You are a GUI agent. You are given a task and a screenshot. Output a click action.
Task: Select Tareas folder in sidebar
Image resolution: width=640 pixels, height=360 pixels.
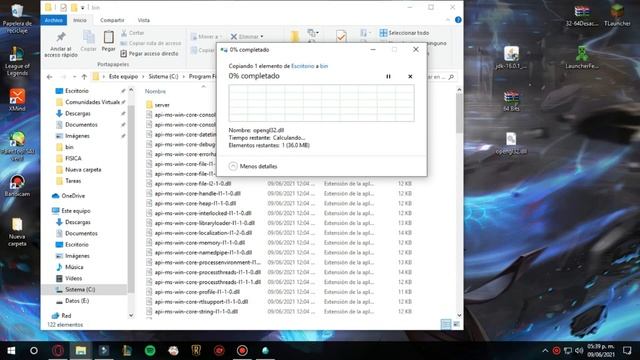click(73, 181)
